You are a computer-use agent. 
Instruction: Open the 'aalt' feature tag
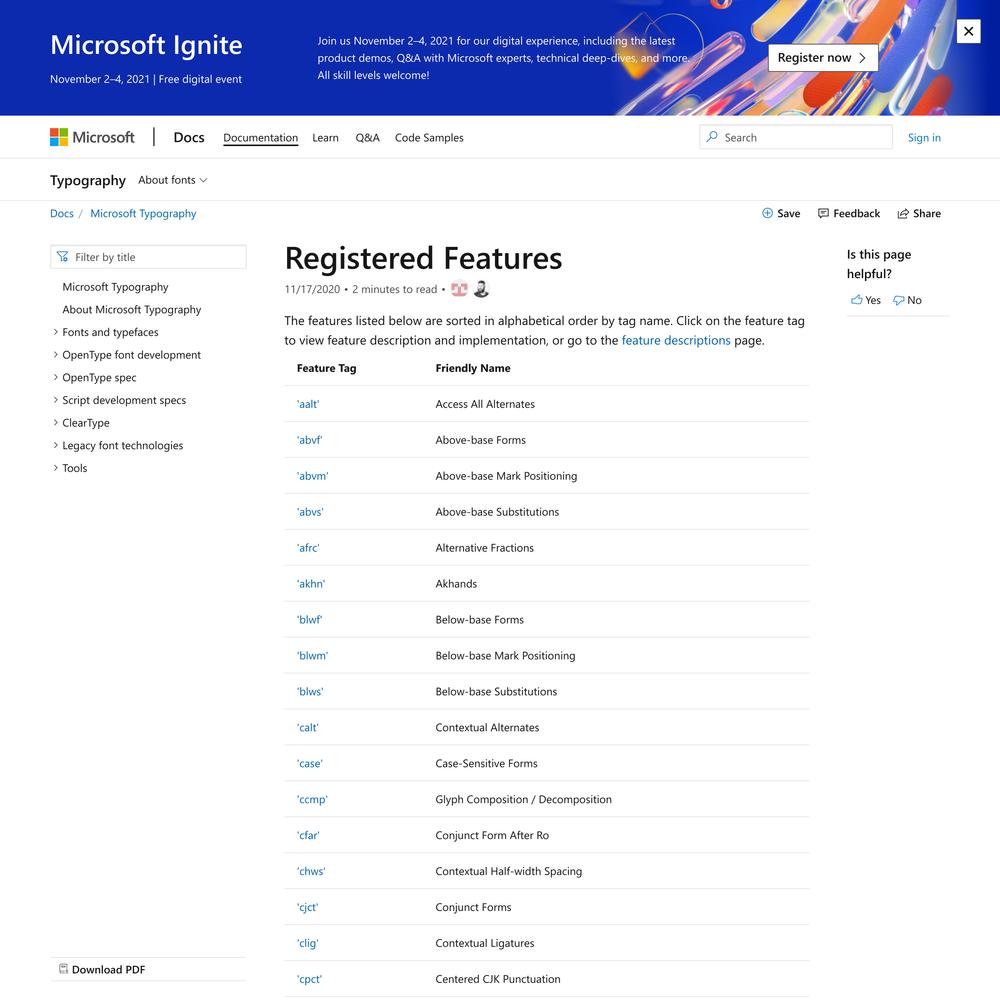pyautogui.click(x=308, y=404)
